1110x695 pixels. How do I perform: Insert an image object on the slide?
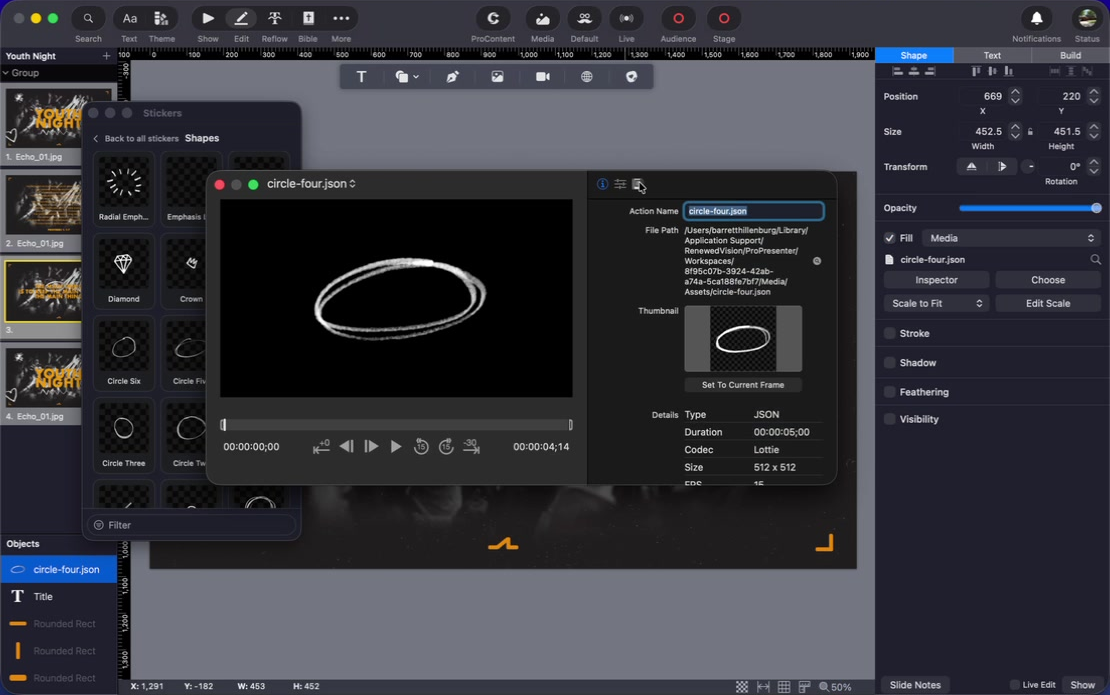pos(497,76)
